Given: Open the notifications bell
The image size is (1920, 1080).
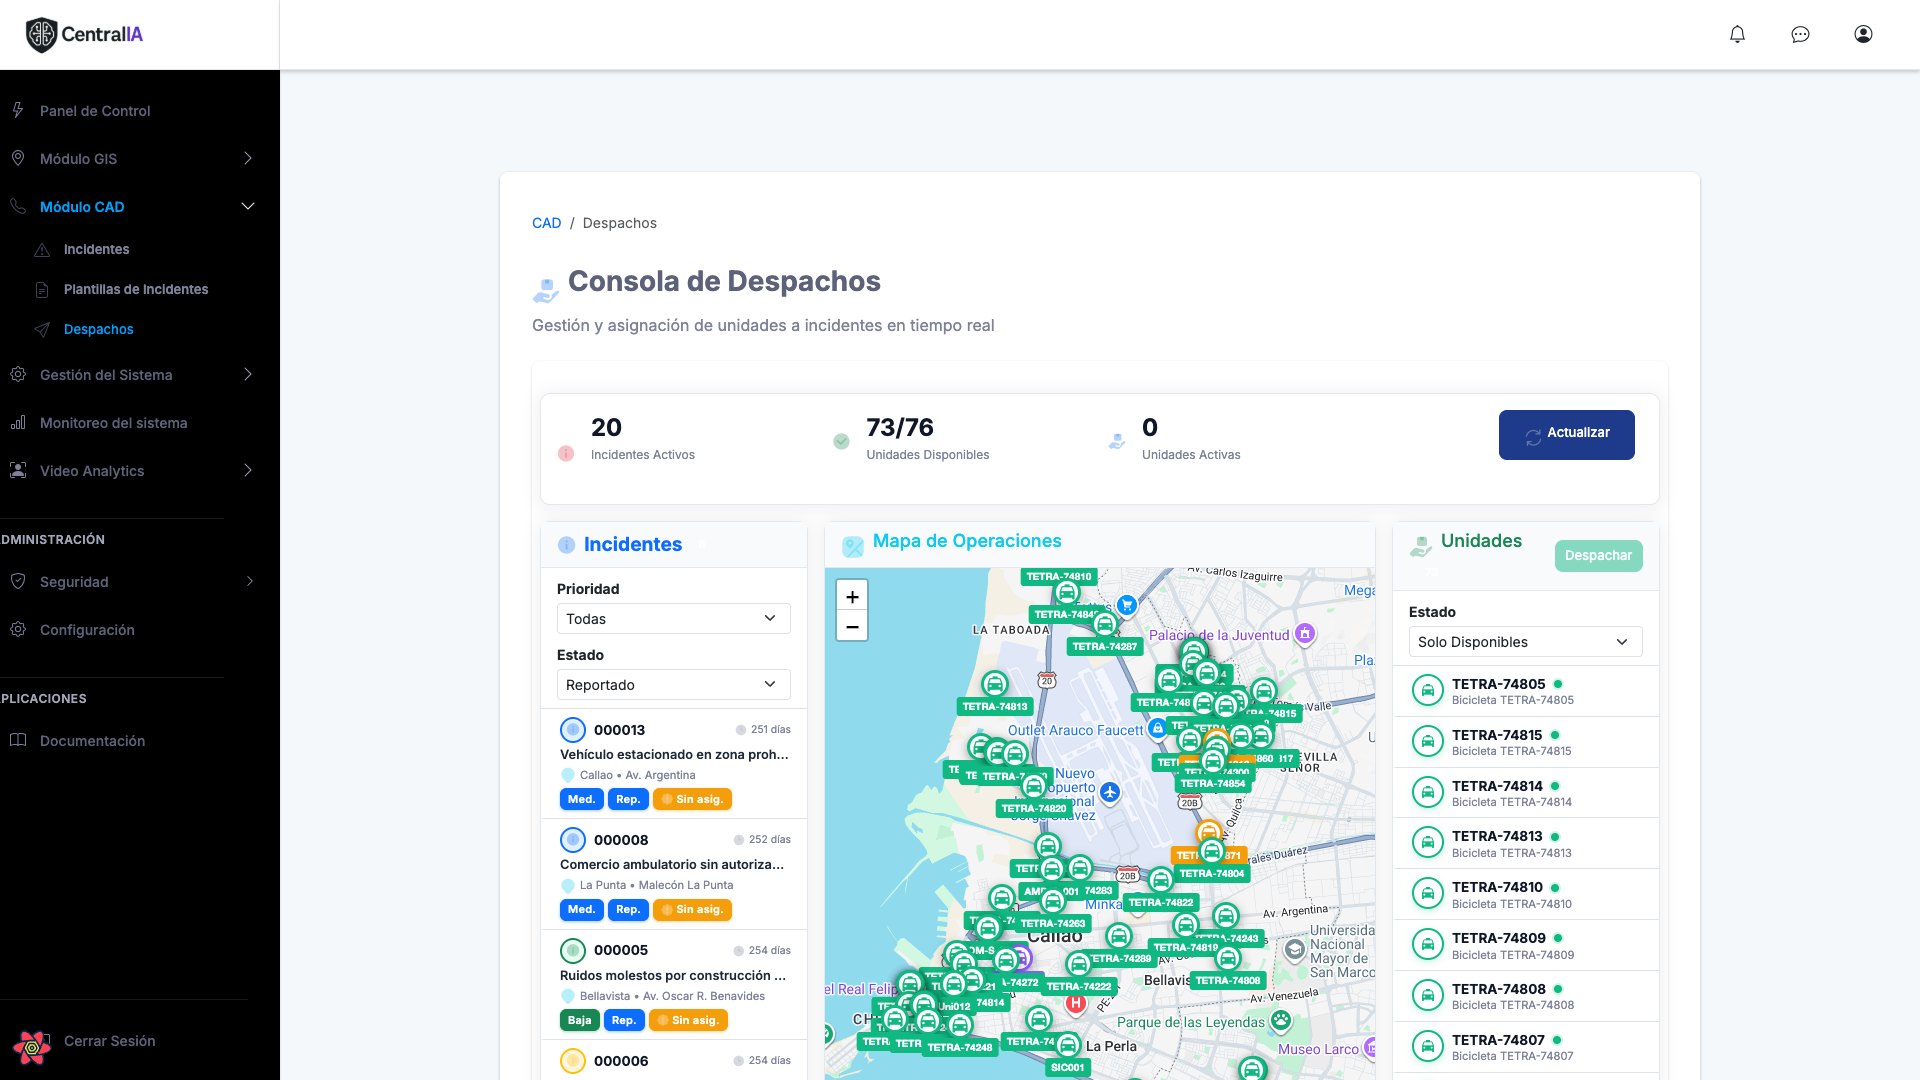Looking at the screenshot, I should click(1737, 34).
